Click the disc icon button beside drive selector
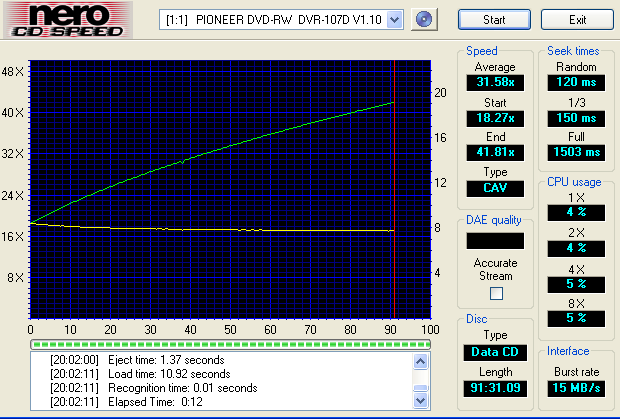 [426, 19]
